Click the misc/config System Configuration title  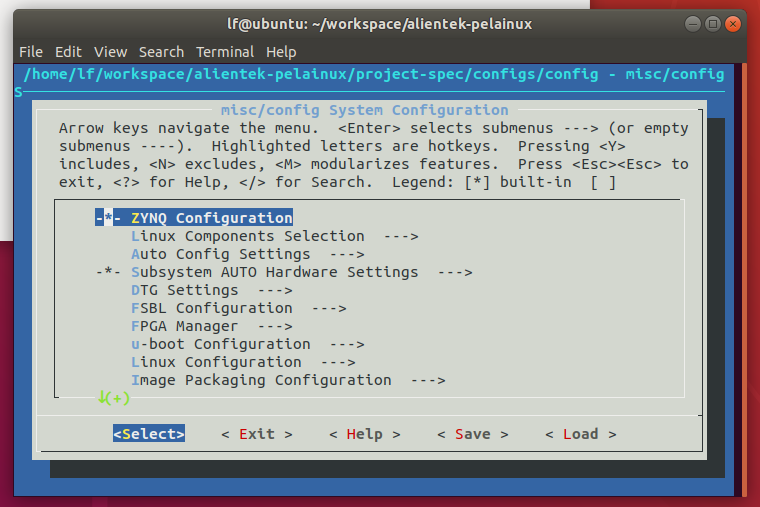tap(364, 110)
